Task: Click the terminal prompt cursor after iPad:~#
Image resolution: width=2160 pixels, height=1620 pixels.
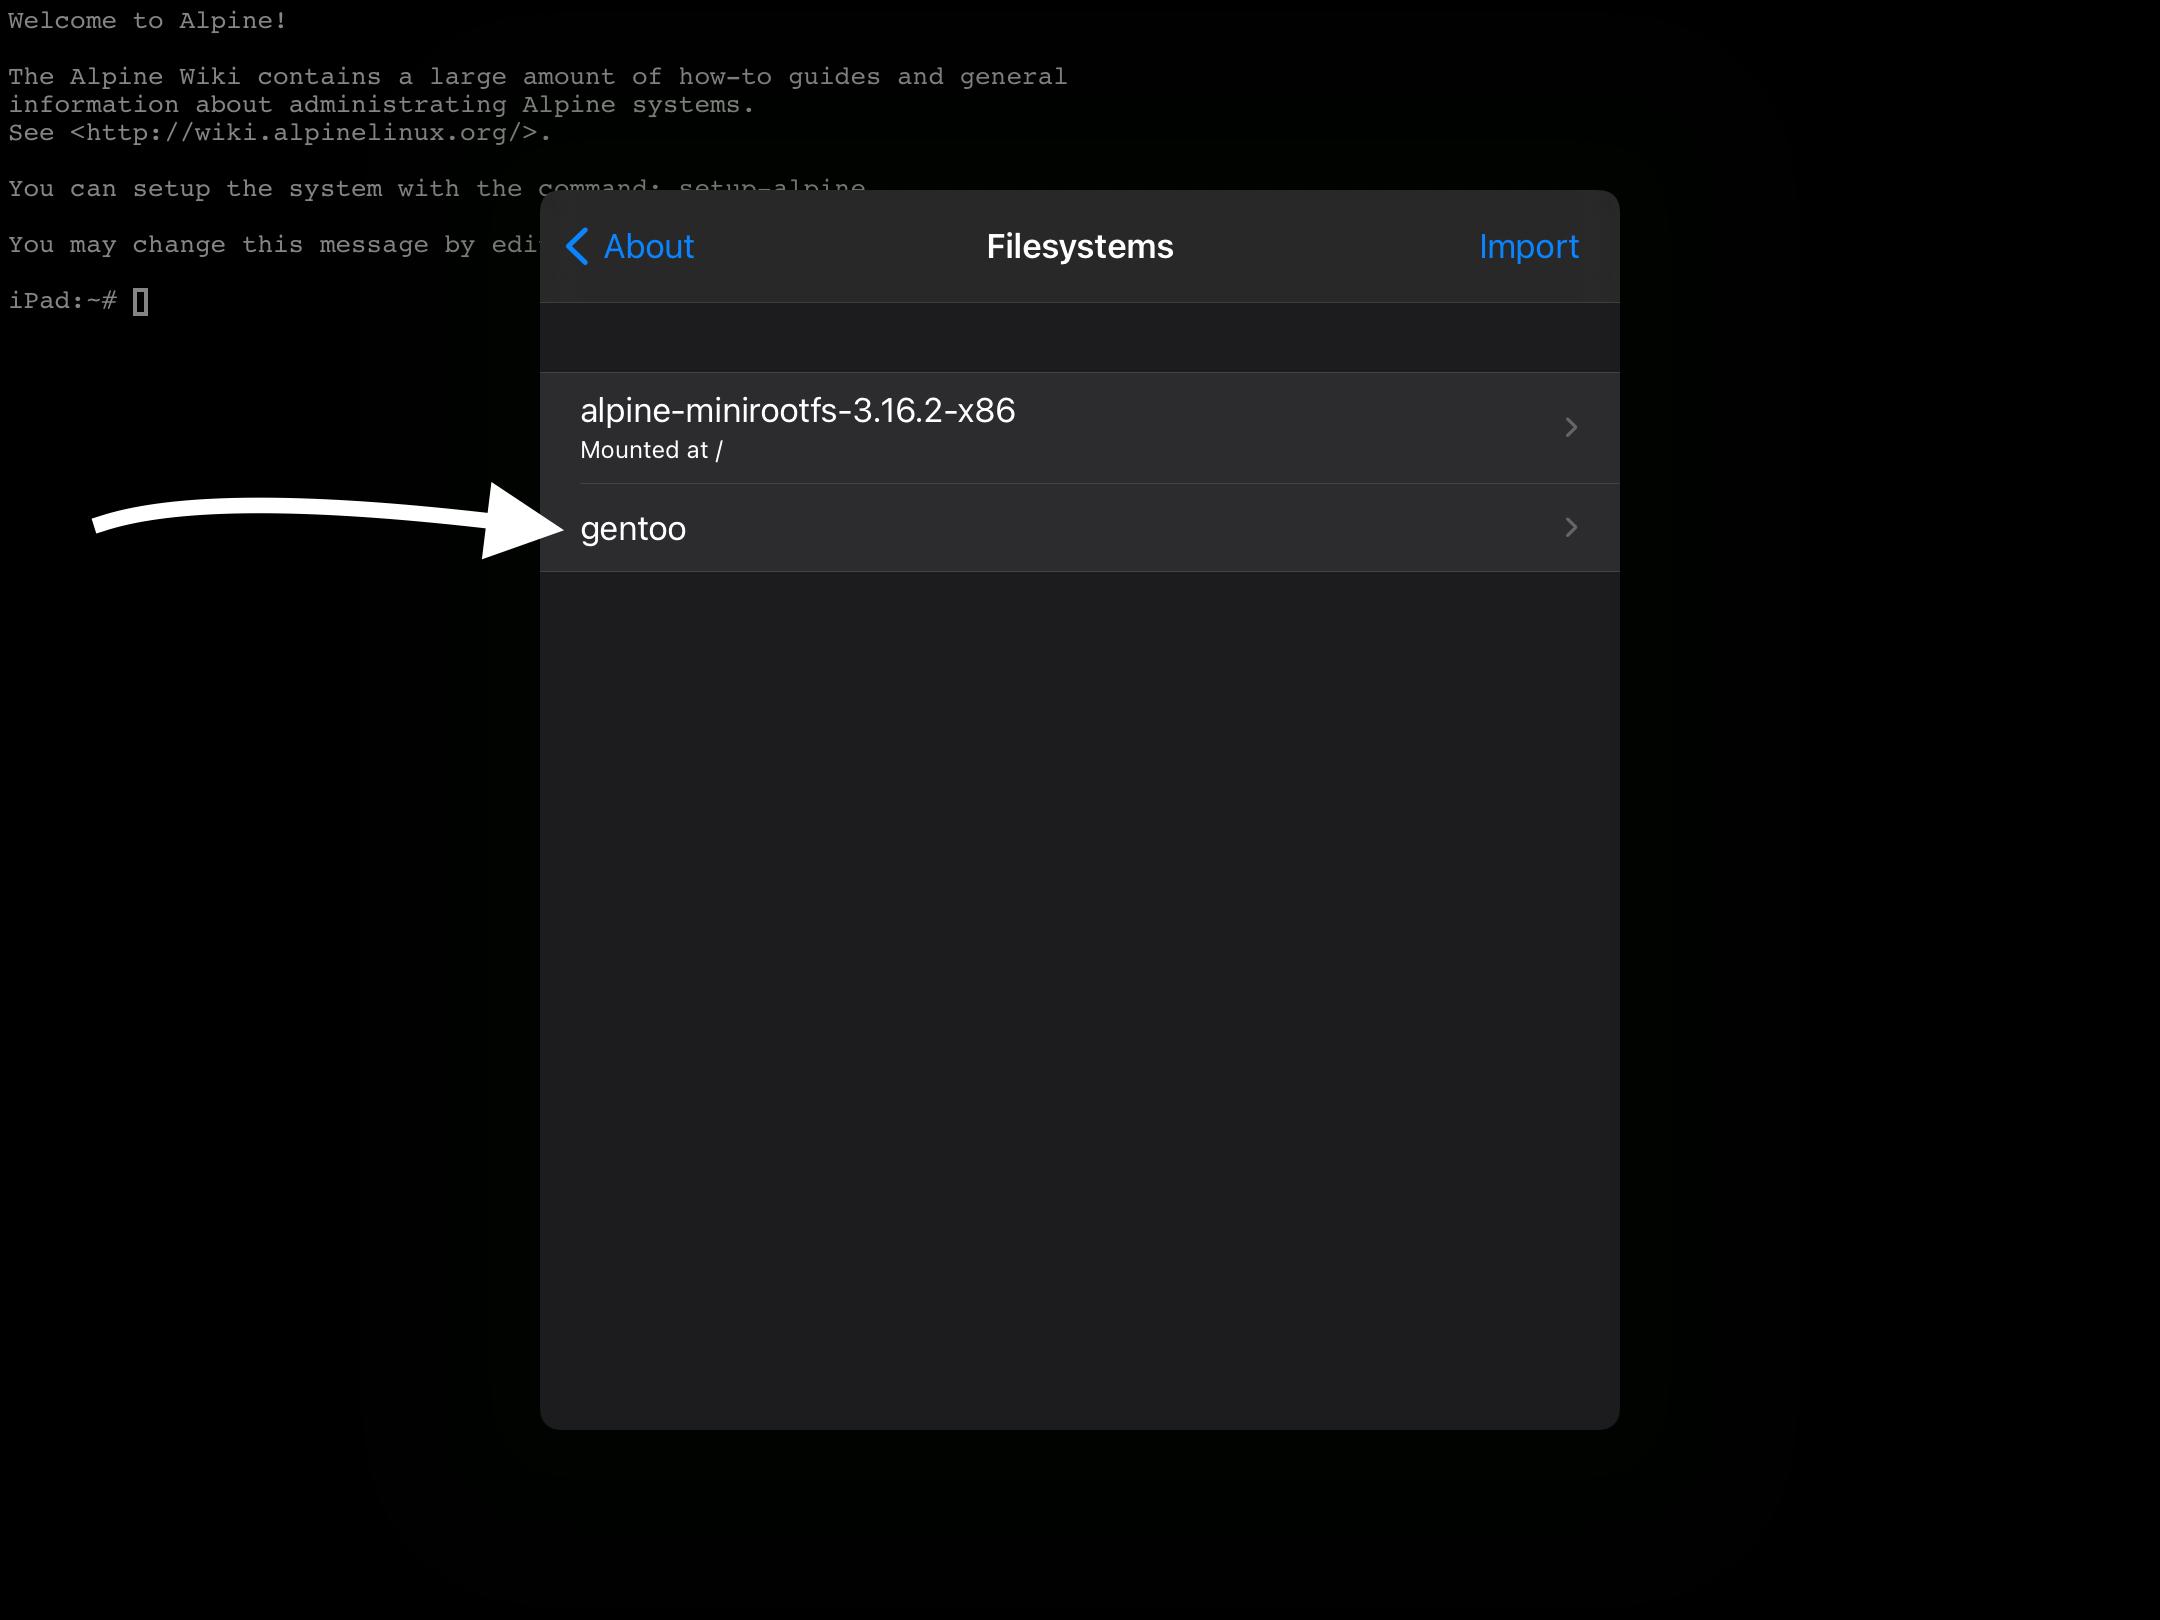Action: click(x=141, y=301)
